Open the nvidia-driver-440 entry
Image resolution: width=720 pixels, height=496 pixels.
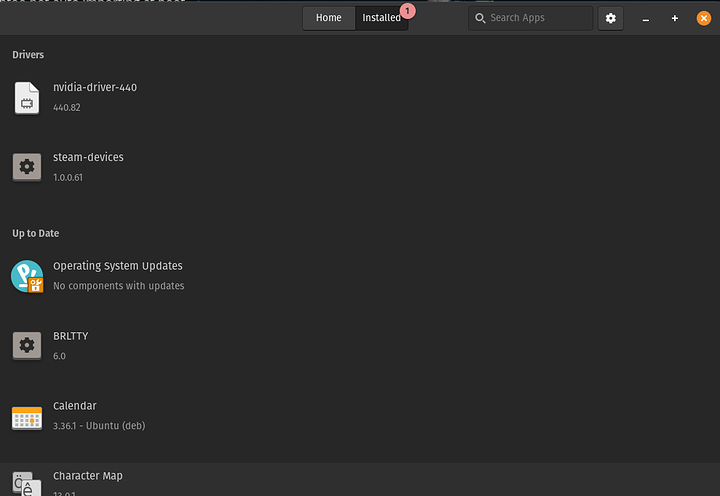95,88
